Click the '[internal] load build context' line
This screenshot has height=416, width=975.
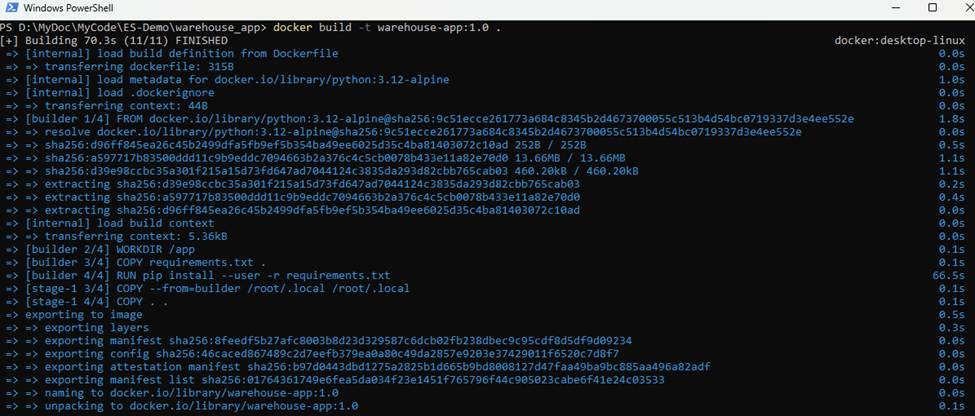point(110,223)
